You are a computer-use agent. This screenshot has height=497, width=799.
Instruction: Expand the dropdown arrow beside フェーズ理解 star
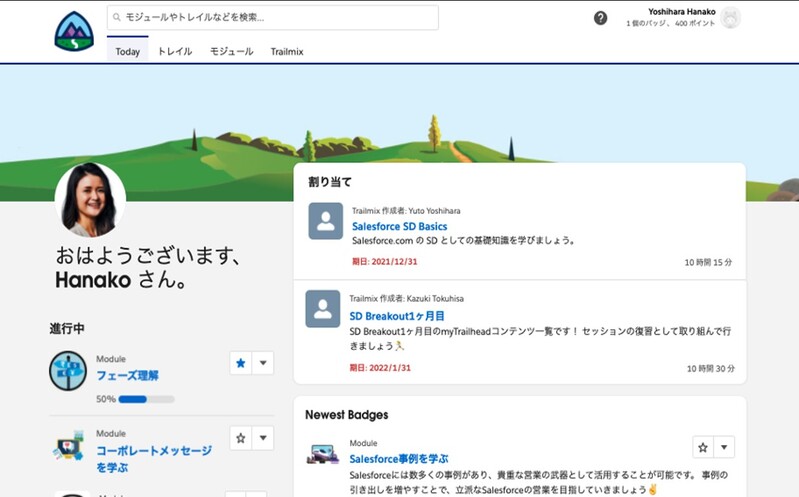point(263,363)
